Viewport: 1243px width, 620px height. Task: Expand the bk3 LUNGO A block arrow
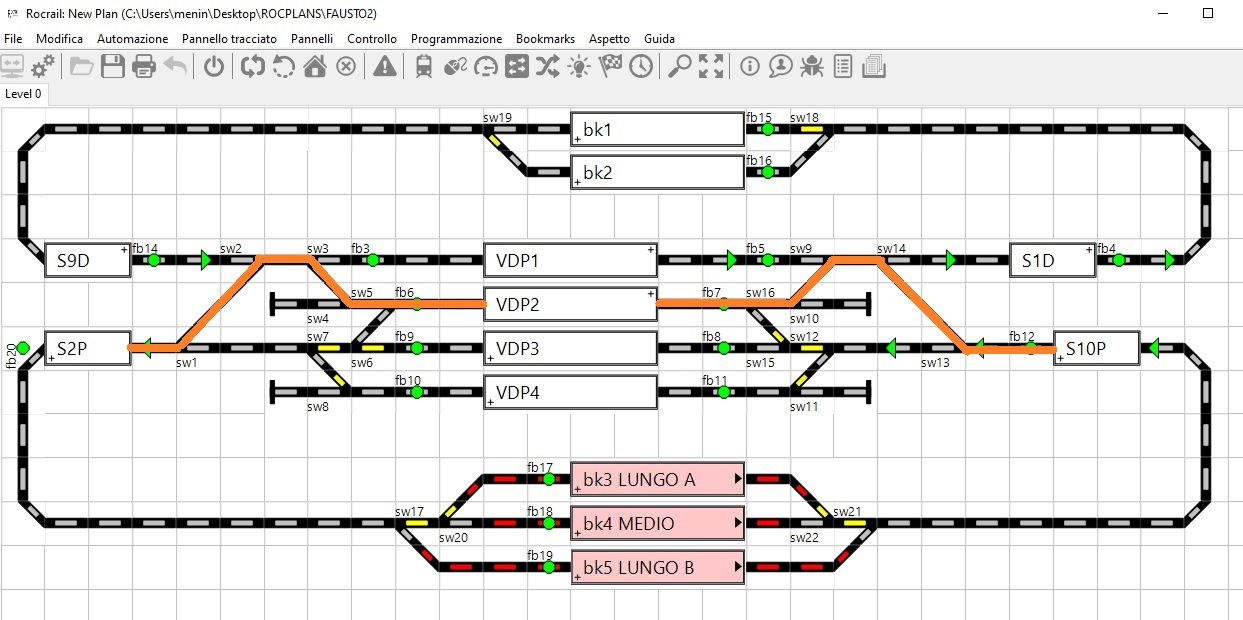pyautogui.click(x=739, y=479)
